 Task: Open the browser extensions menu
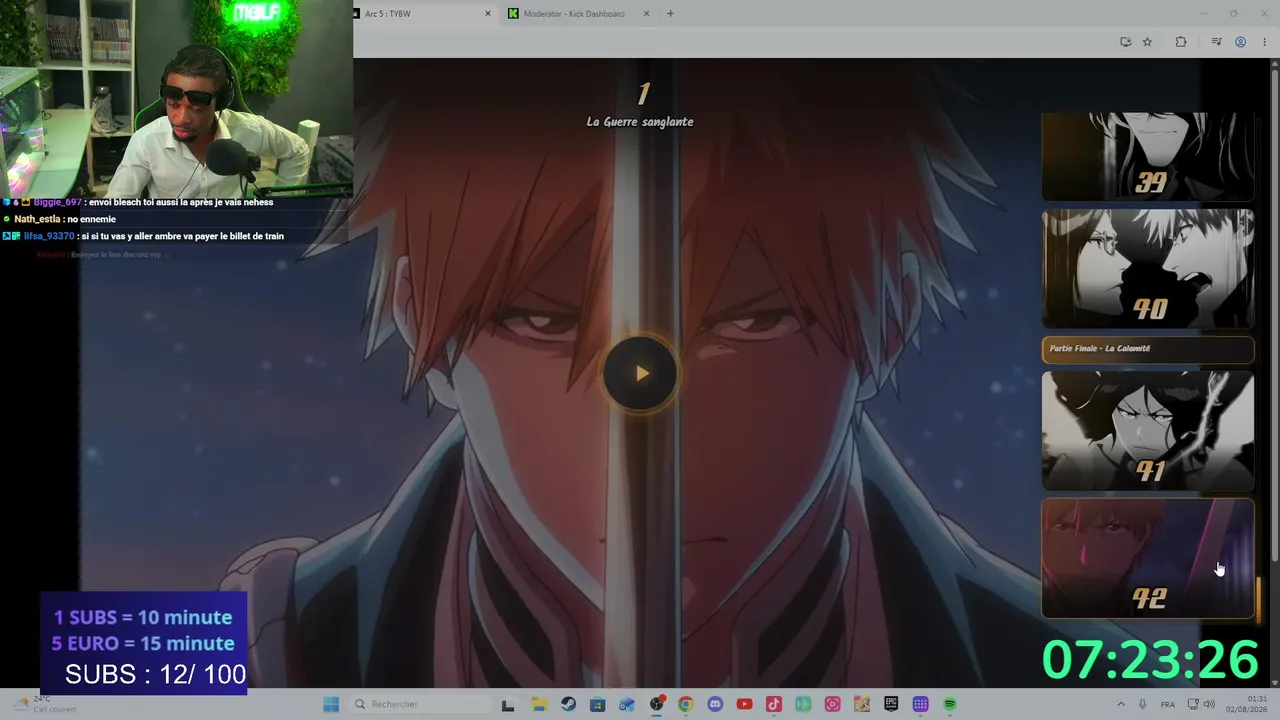click(x=1181, y=42)
